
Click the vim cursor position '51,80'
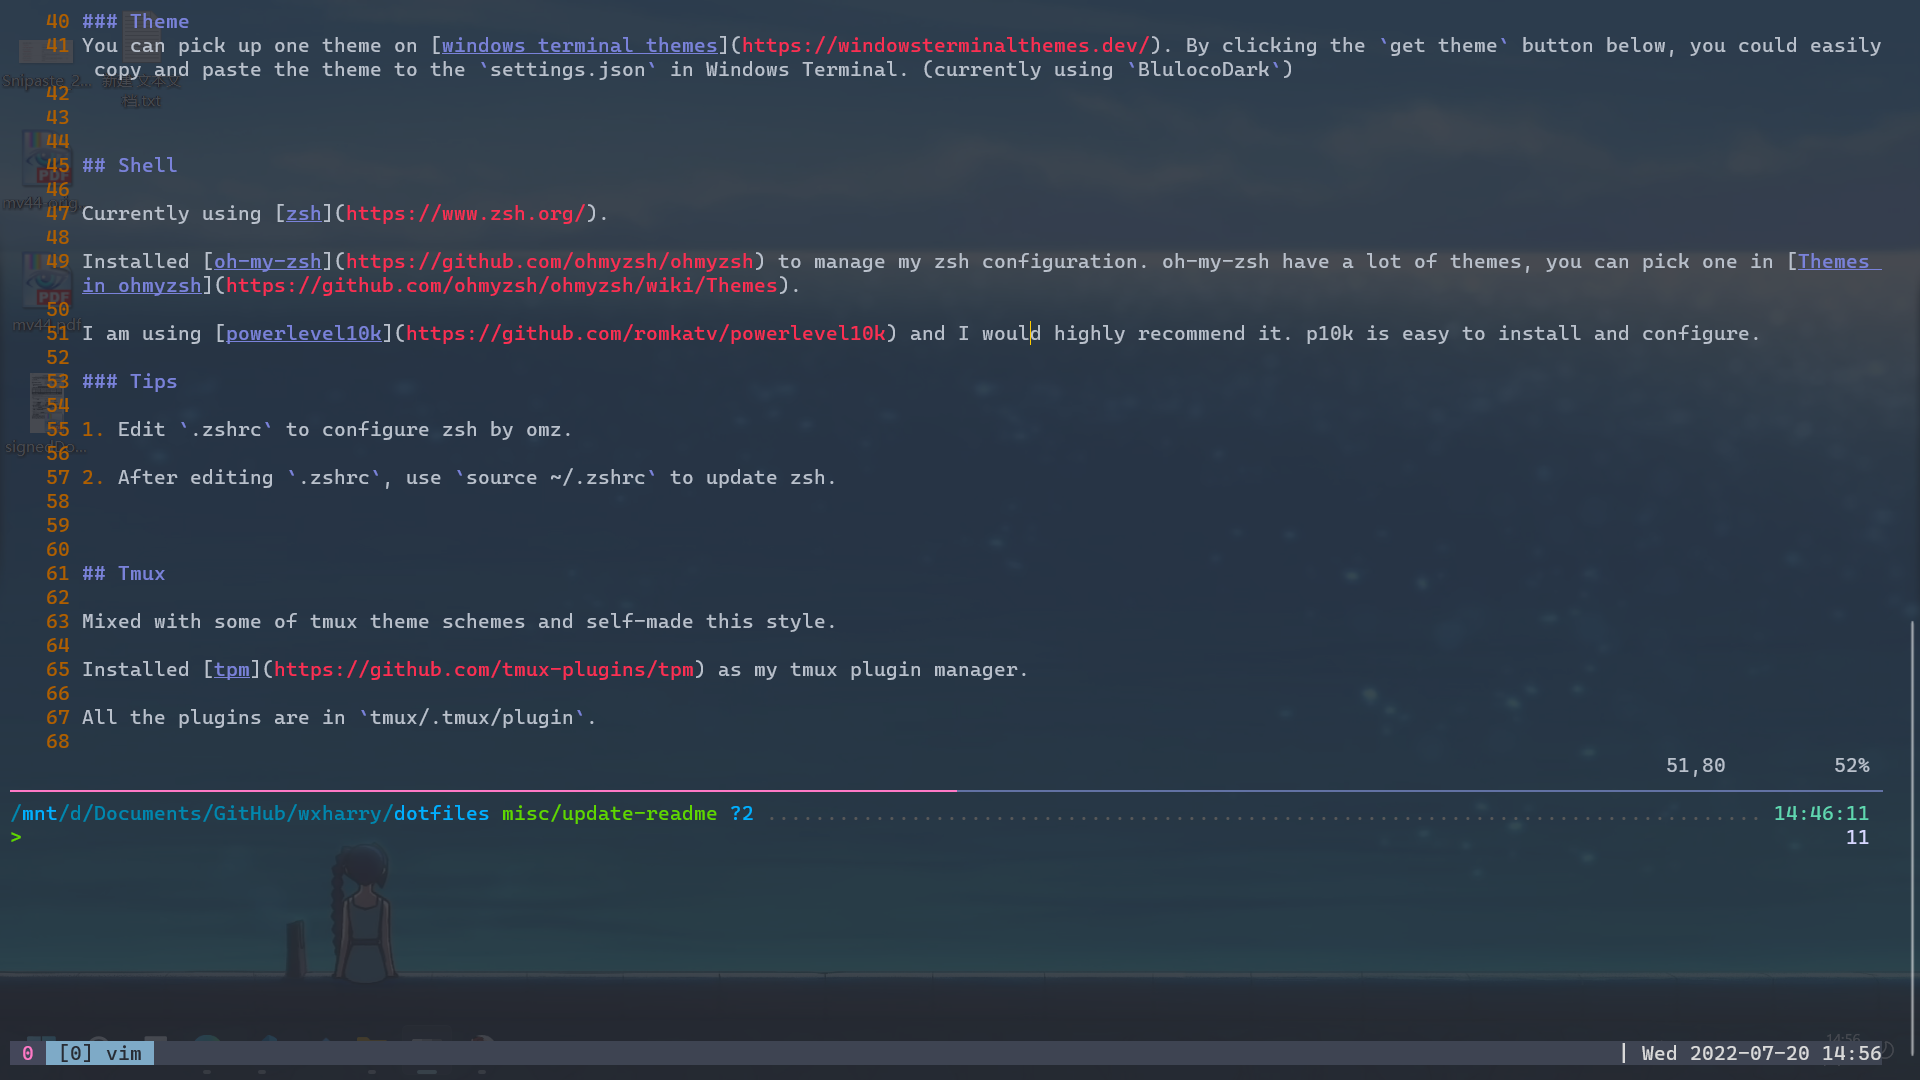(x=1696, y=766)
